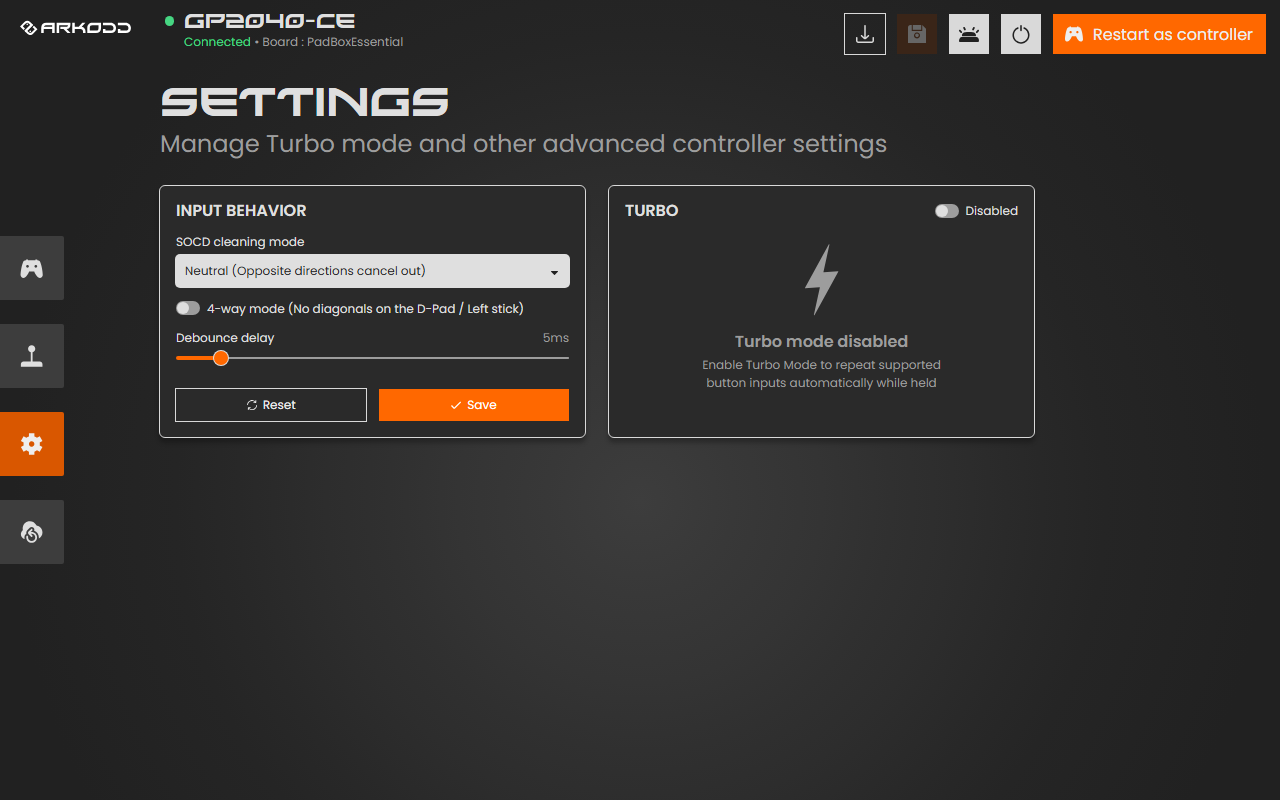This screenshot has height=800, width=1280.
Task: Click the 5ms debounce value
Action: (x=556, y=338)
